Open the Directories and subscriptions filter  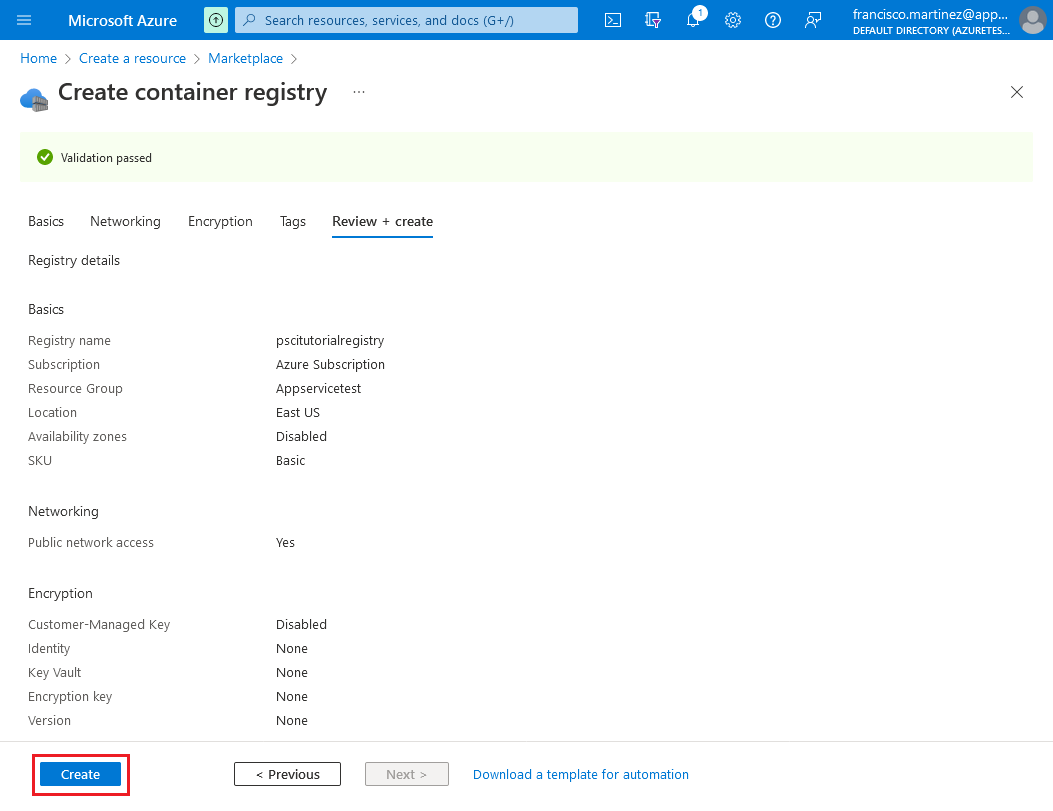(x=653, y=19)
